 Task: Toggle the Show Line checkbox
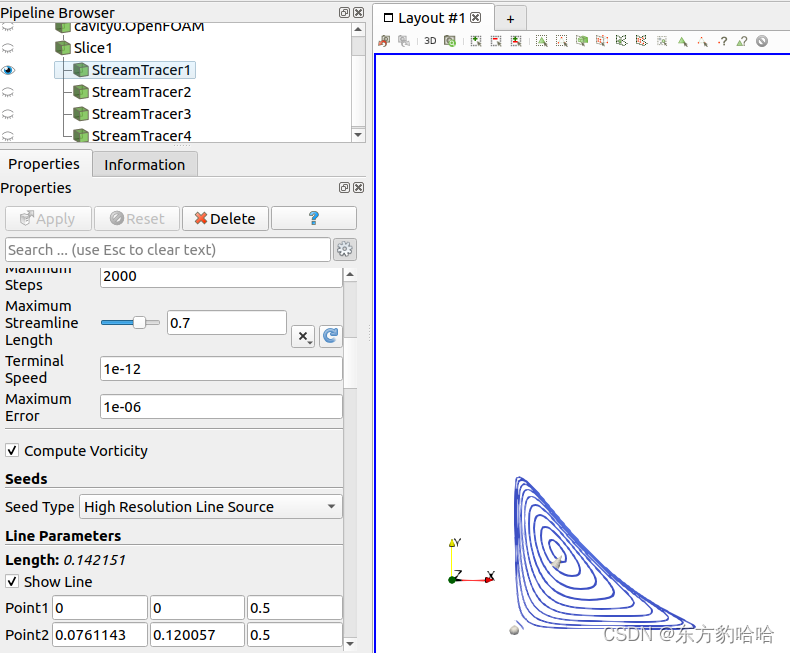[x=12, y=581]
